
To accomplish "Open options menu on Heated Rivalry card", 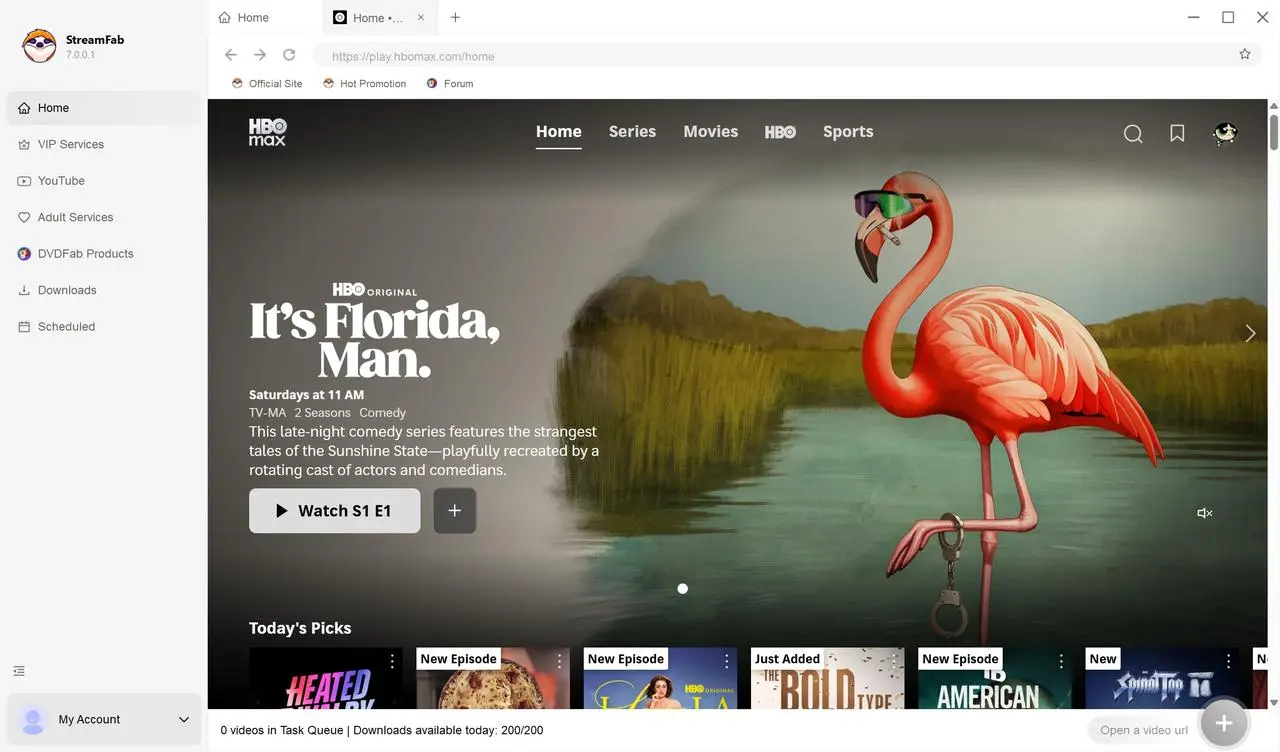I will [392, 662].
